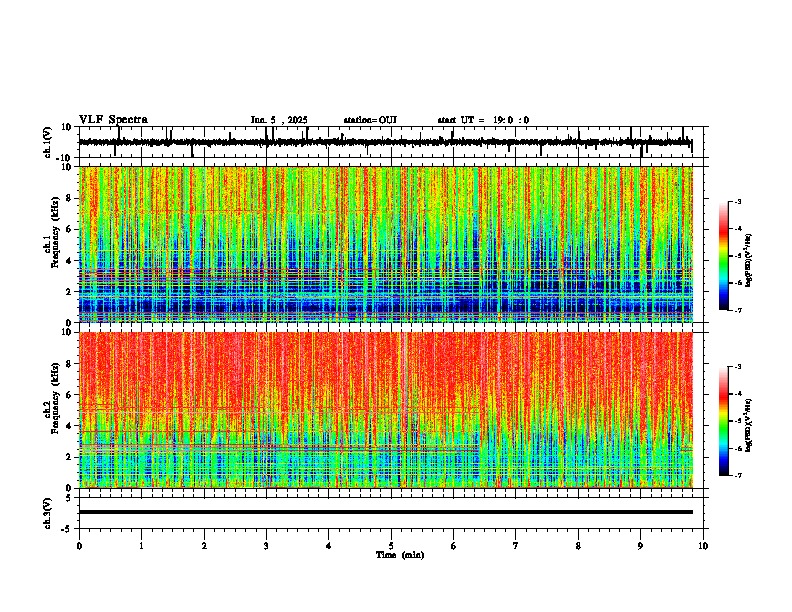Select the ch.1 colorbar "log(PSD)" label

point(749,260)
